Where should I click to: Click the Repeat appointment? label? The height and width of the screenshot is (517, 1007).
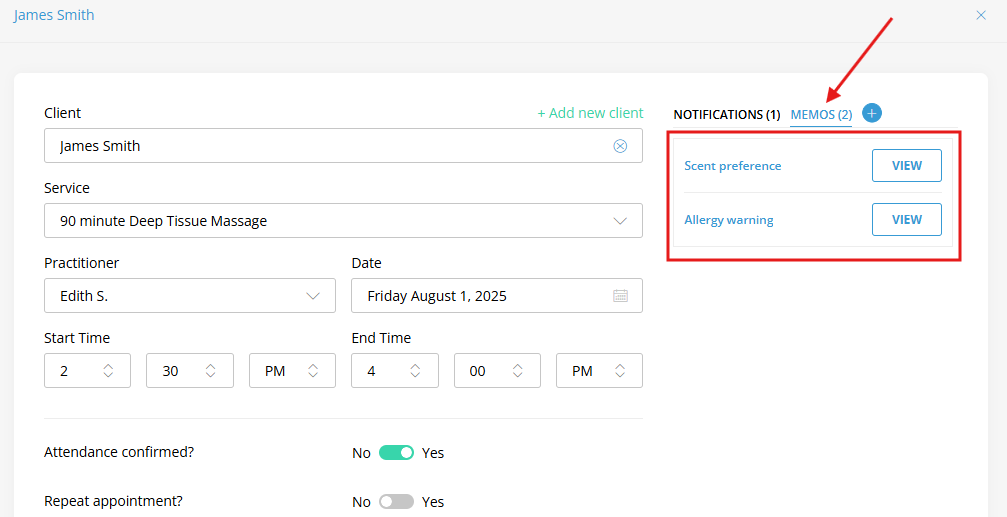114,501
